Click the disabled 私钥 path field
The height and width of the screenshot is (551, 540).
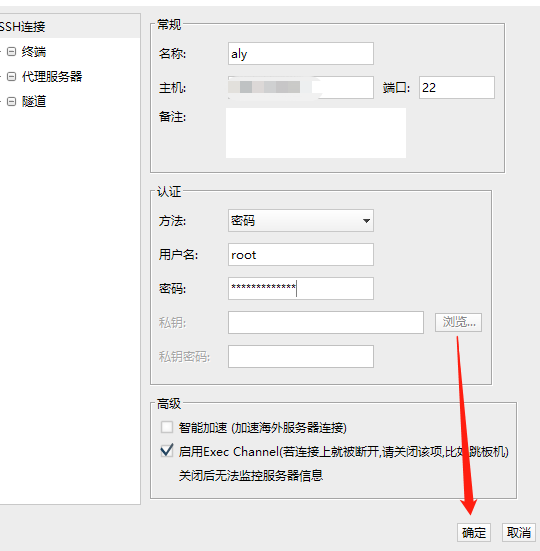[x=326, y=322]
